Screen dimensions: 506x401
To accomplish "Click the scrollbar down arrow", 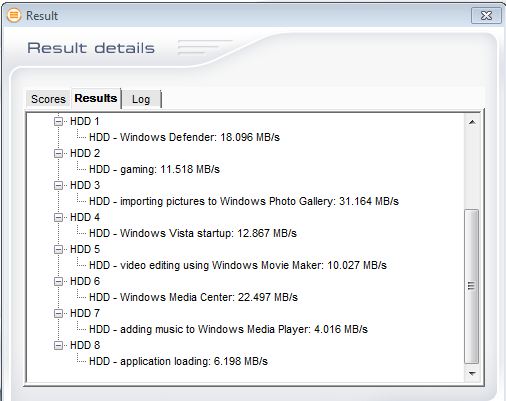I will click(472, 373).
